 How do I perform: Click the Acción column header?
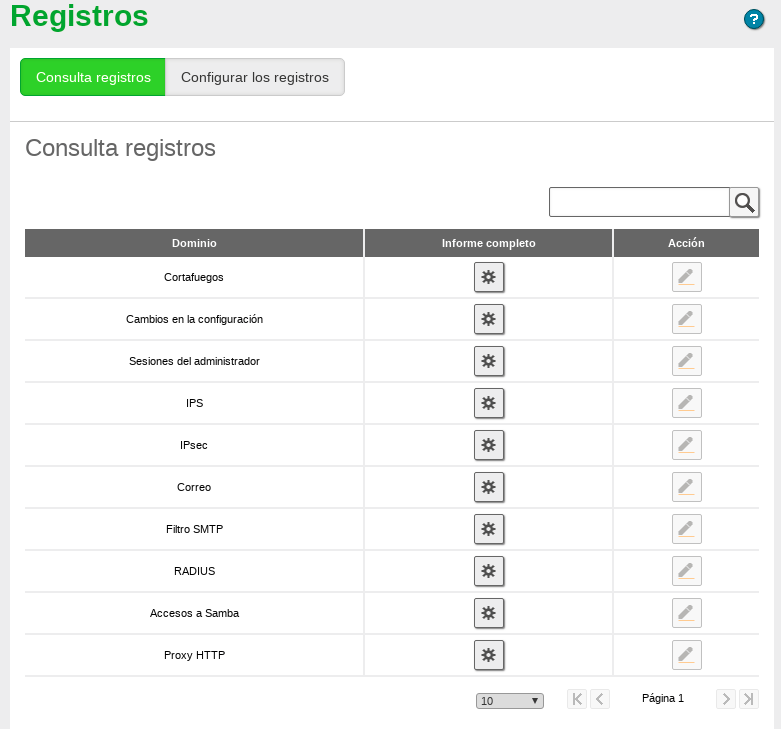pos(686,243)
